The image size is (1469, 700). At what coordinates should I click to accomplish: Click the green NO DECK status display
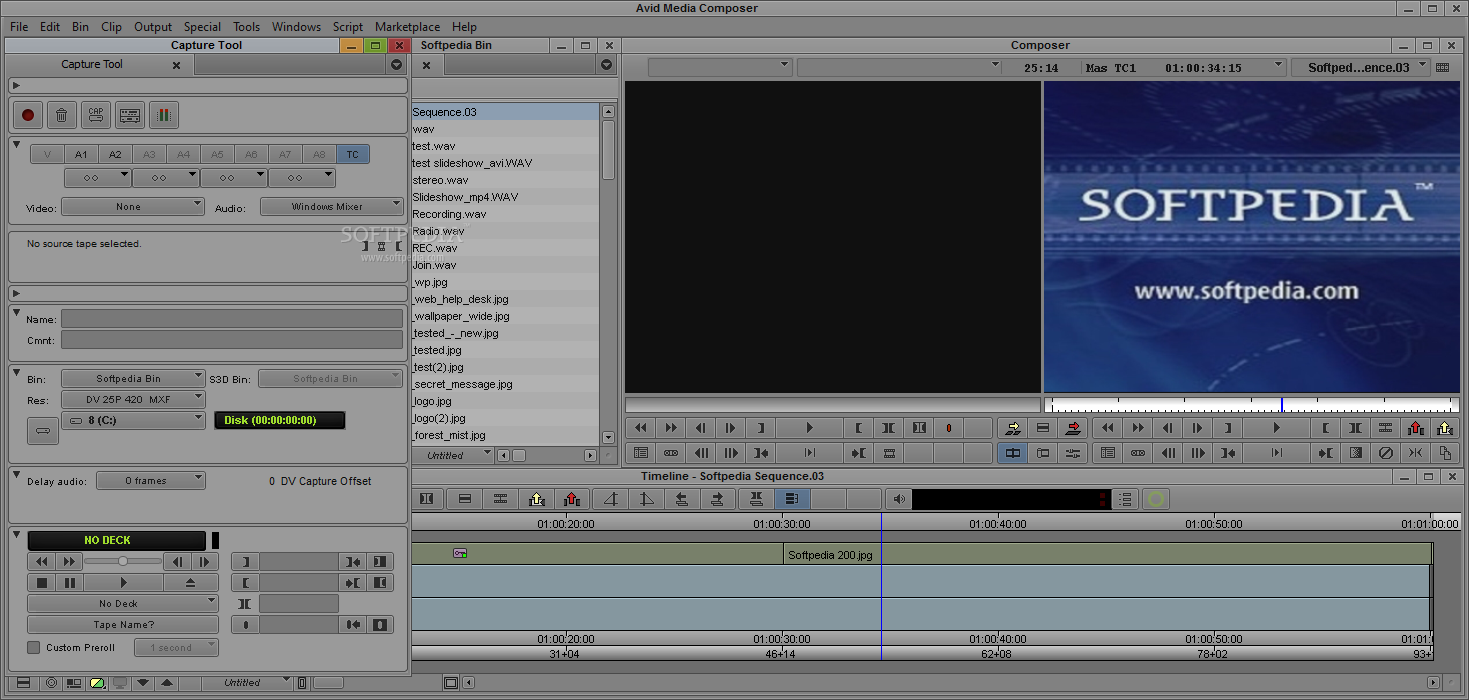[117, 540]
